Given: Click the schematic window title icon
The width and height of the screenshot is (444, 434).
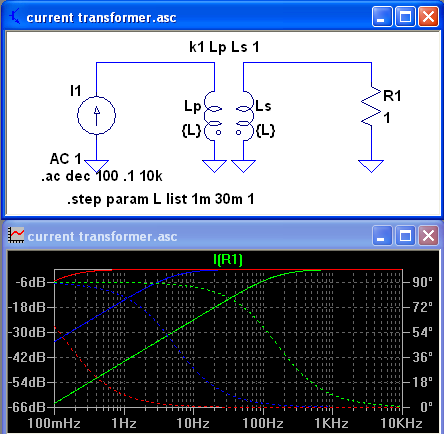Looking at the screenshot, I should click(15, 17).
